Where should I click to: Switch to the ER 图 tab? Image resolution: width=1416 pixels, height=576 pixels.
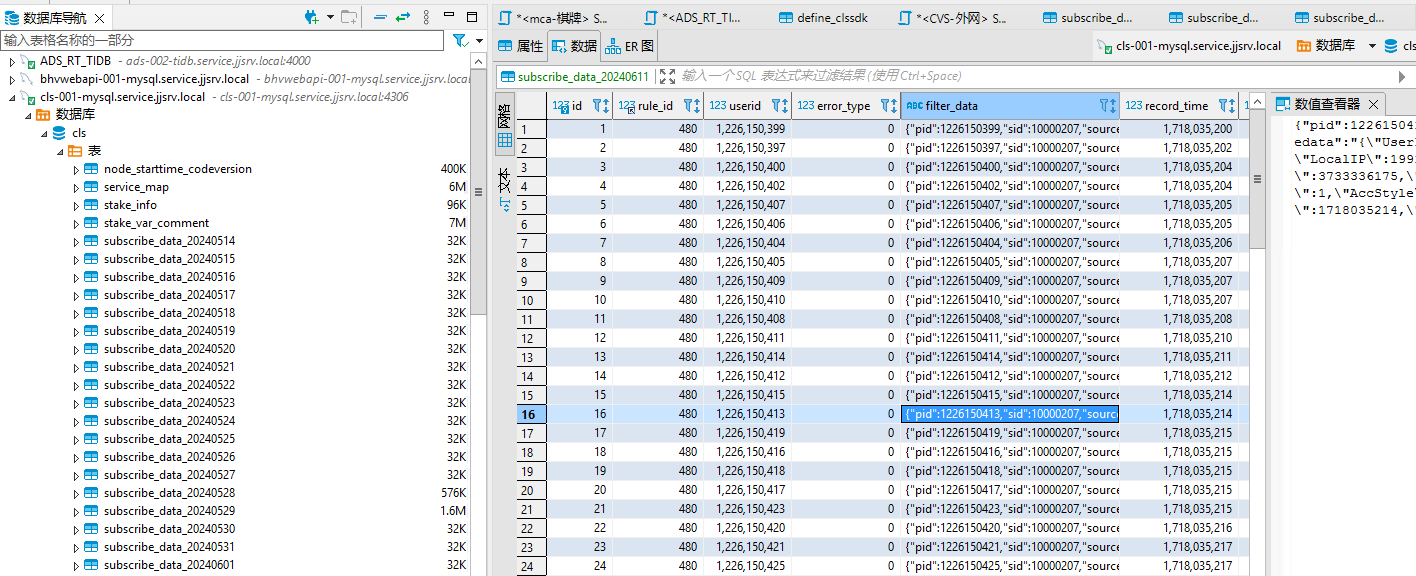(631, 46)
